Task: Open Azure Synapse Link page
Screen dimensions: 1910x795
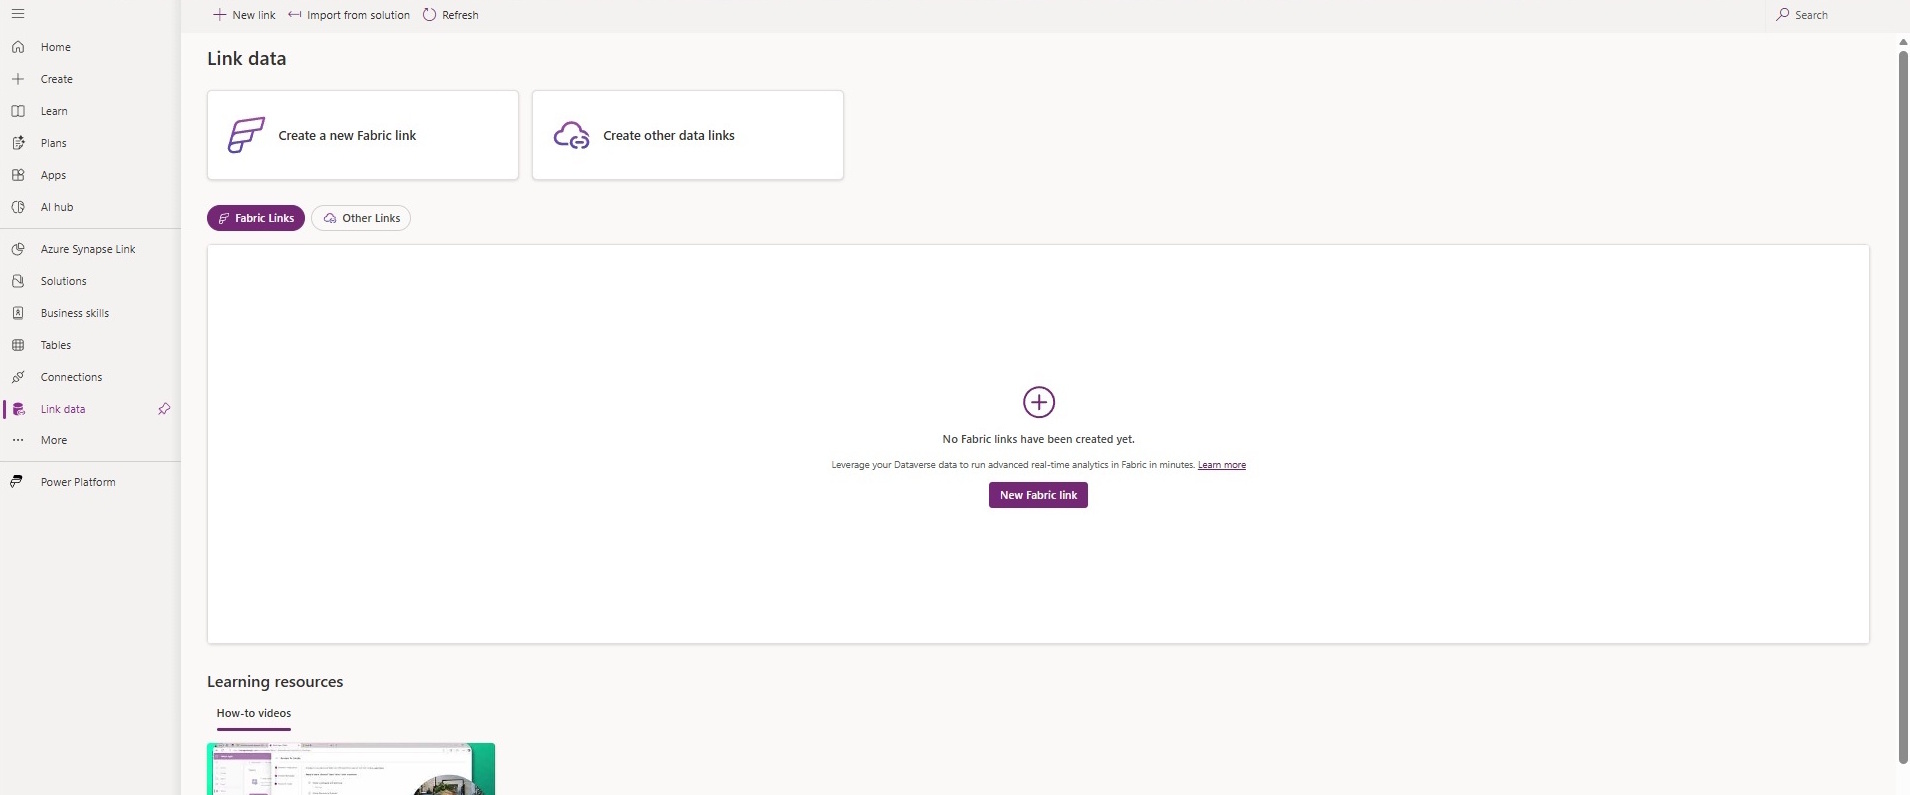Action: pyautogui.click(x=90, y=249)
